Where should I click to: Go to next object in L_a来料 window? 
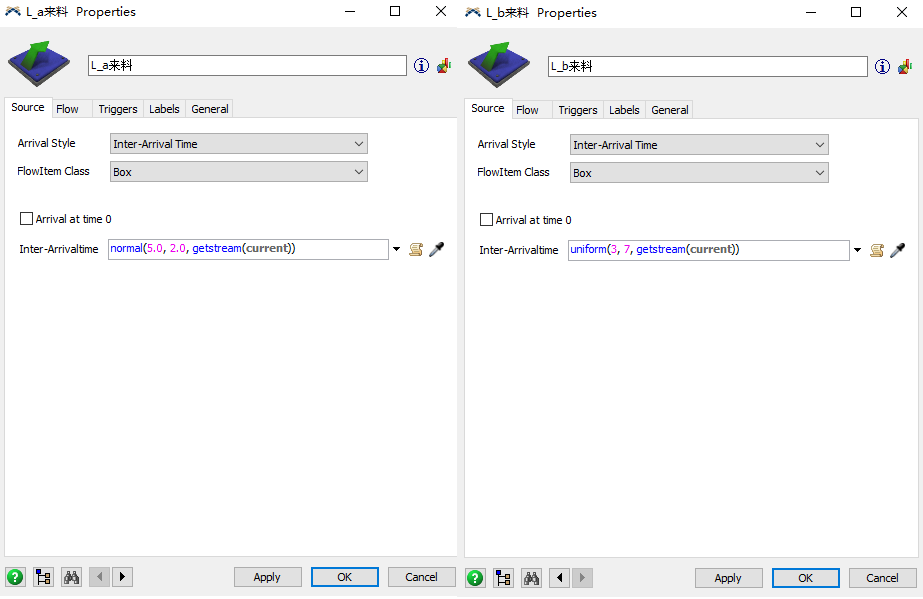tap(122, 577)
